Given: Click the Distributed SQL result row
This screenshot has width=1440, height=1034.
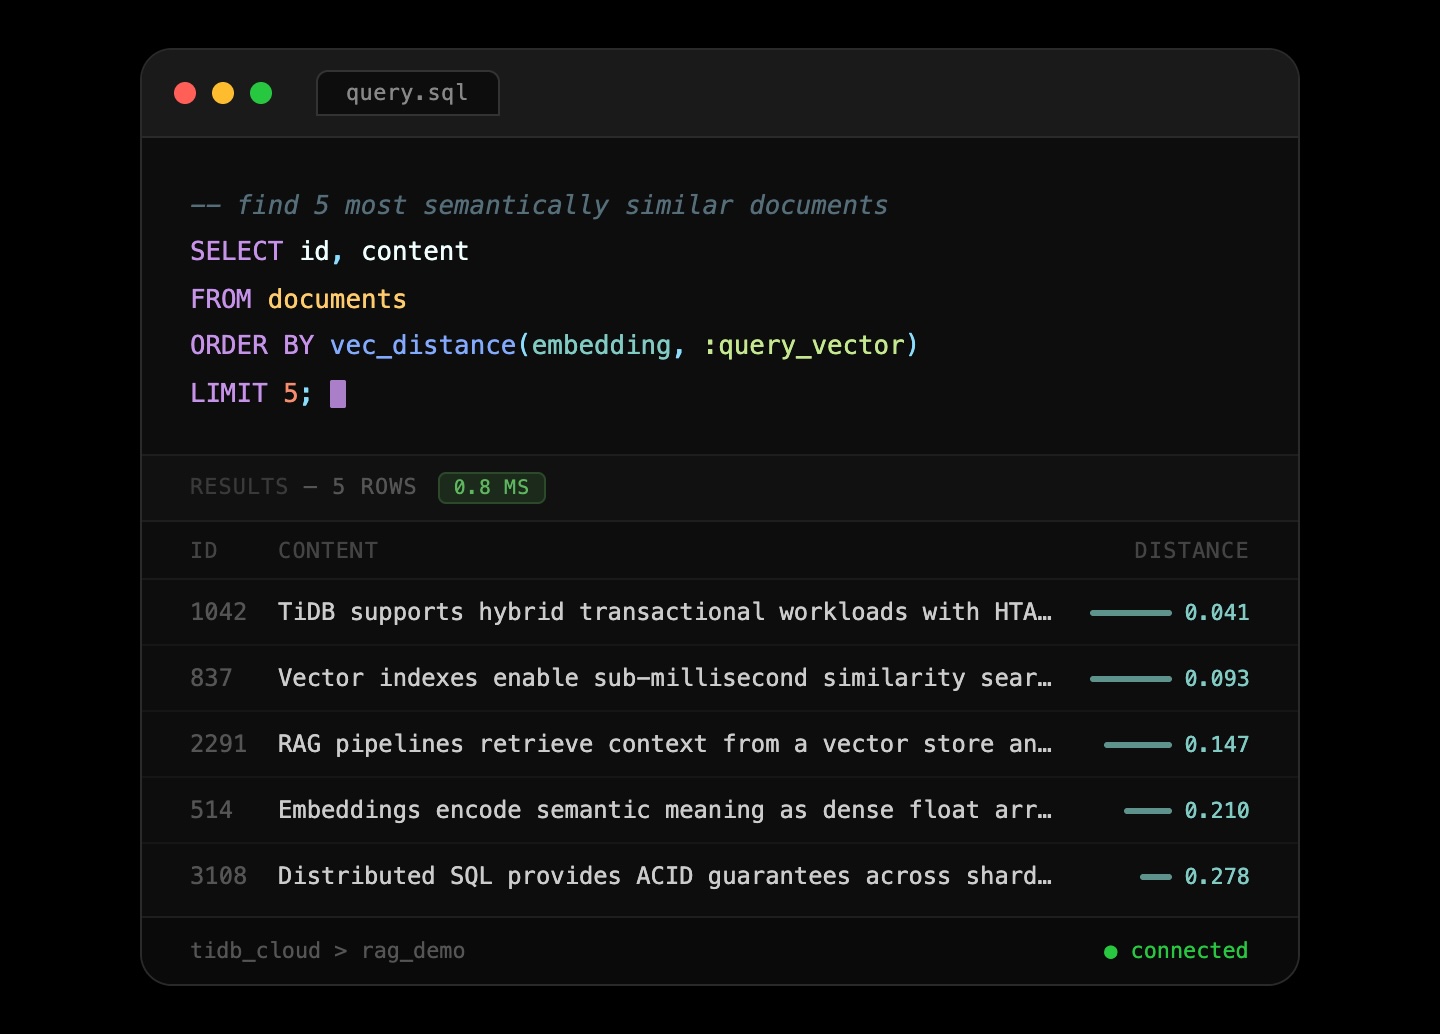Looking at the screenshot, I should [x=664, y=876].
